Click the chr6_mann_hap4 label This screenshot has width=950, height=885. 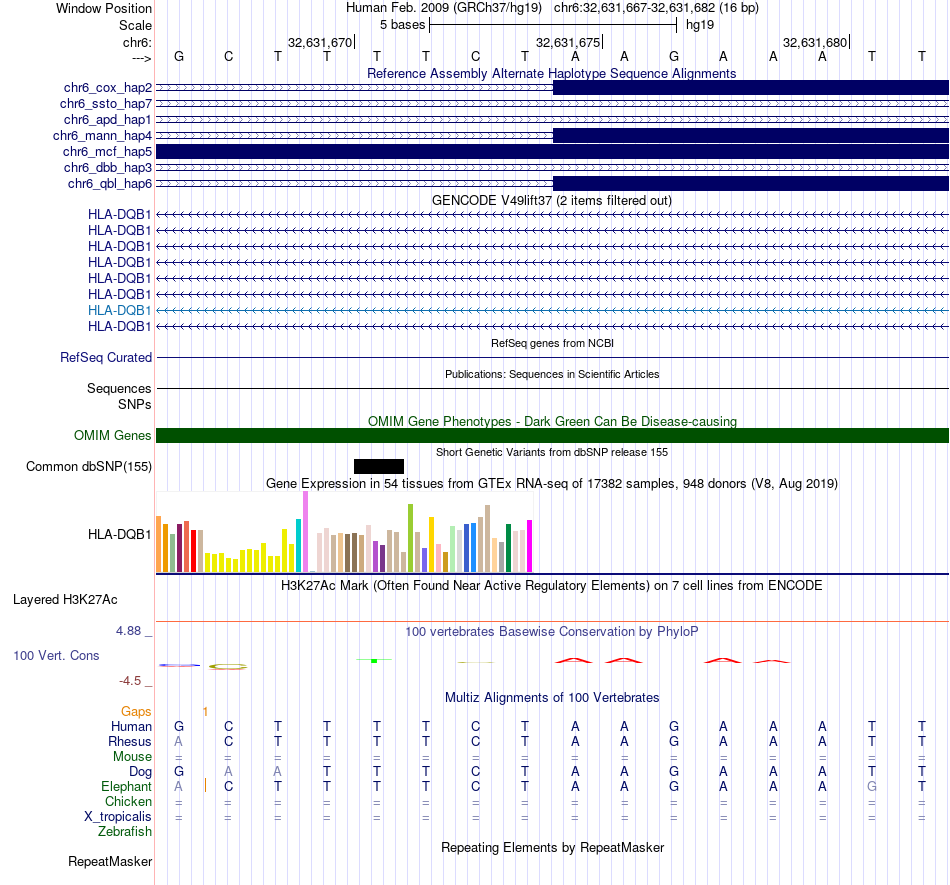102,136
